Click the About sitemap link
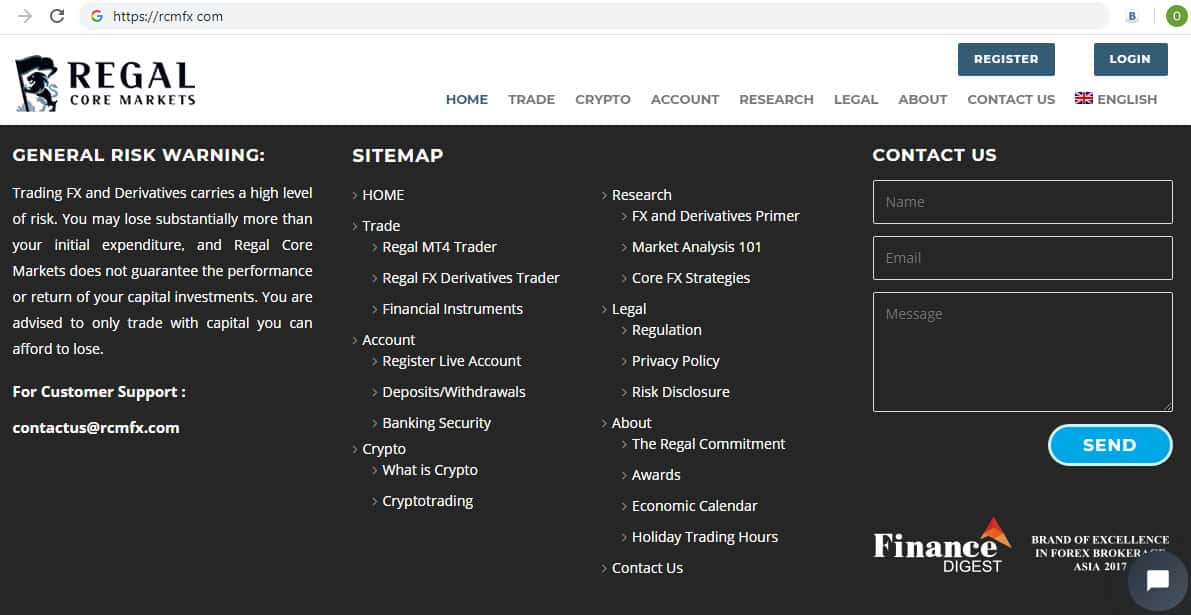1191x615 pixels. coord(632,423)
